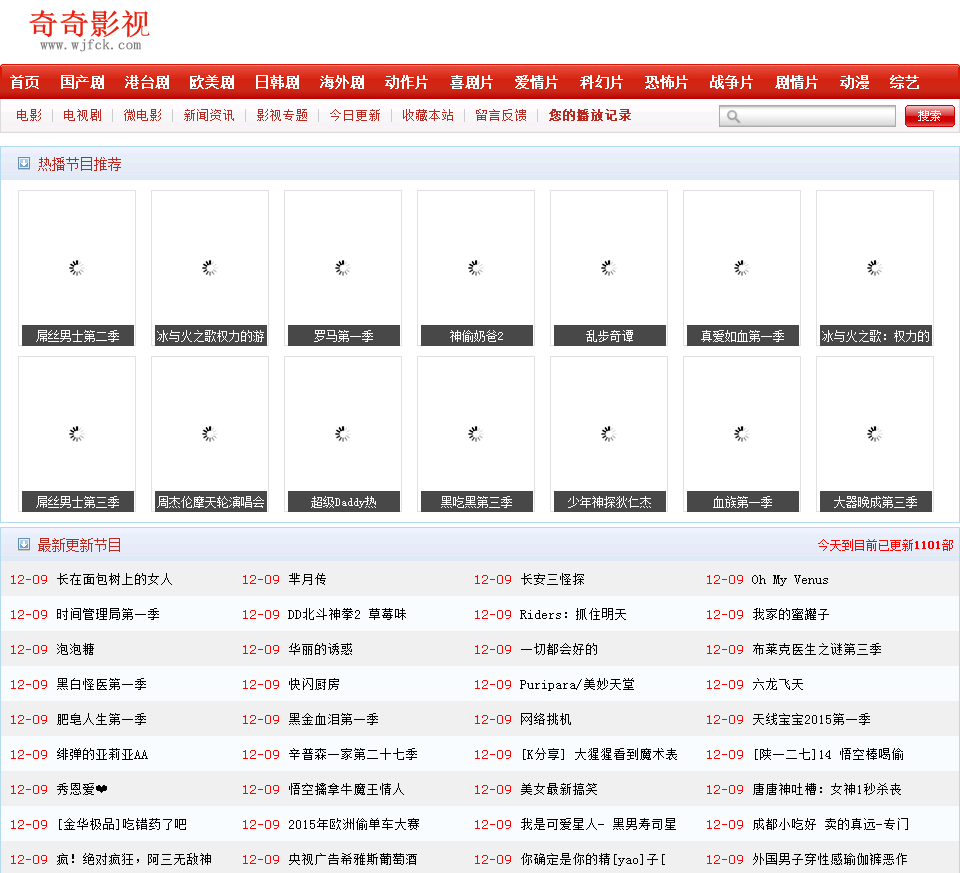This screenshot has width=960, height=873.
Task: Open the 泡泡糖 entry
Action: (x=75, y=649)
